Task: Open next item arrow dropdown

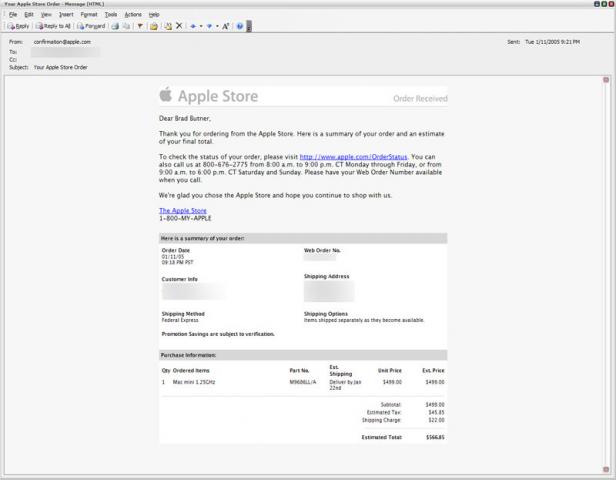Action: pyautogui.click(x=217, y=26)
